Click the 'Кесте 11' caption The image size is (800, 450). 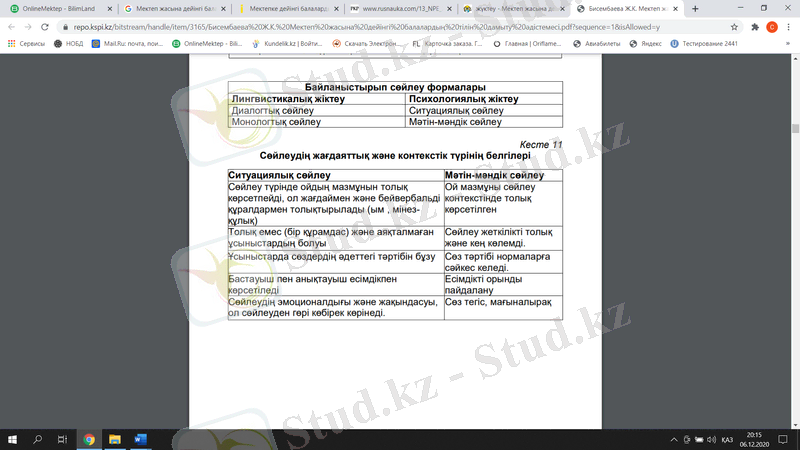tap(541, 145)
